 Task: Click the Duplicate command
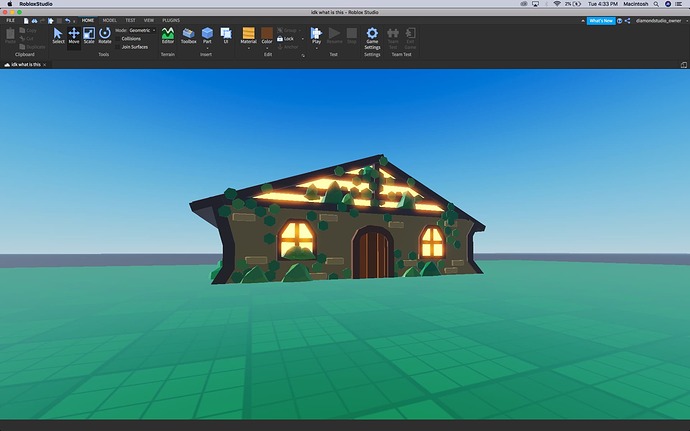[x=32, y=47]
